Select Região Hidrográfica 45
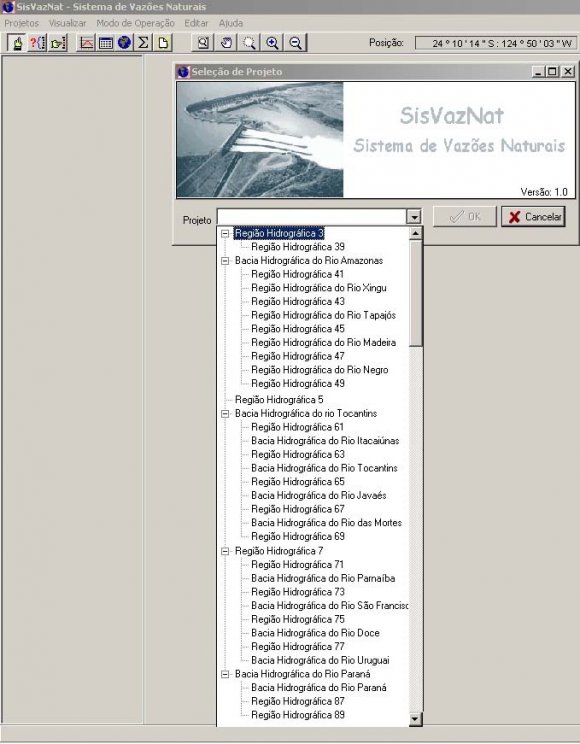This screenshot has height=744, width=580. pos(298,329)
